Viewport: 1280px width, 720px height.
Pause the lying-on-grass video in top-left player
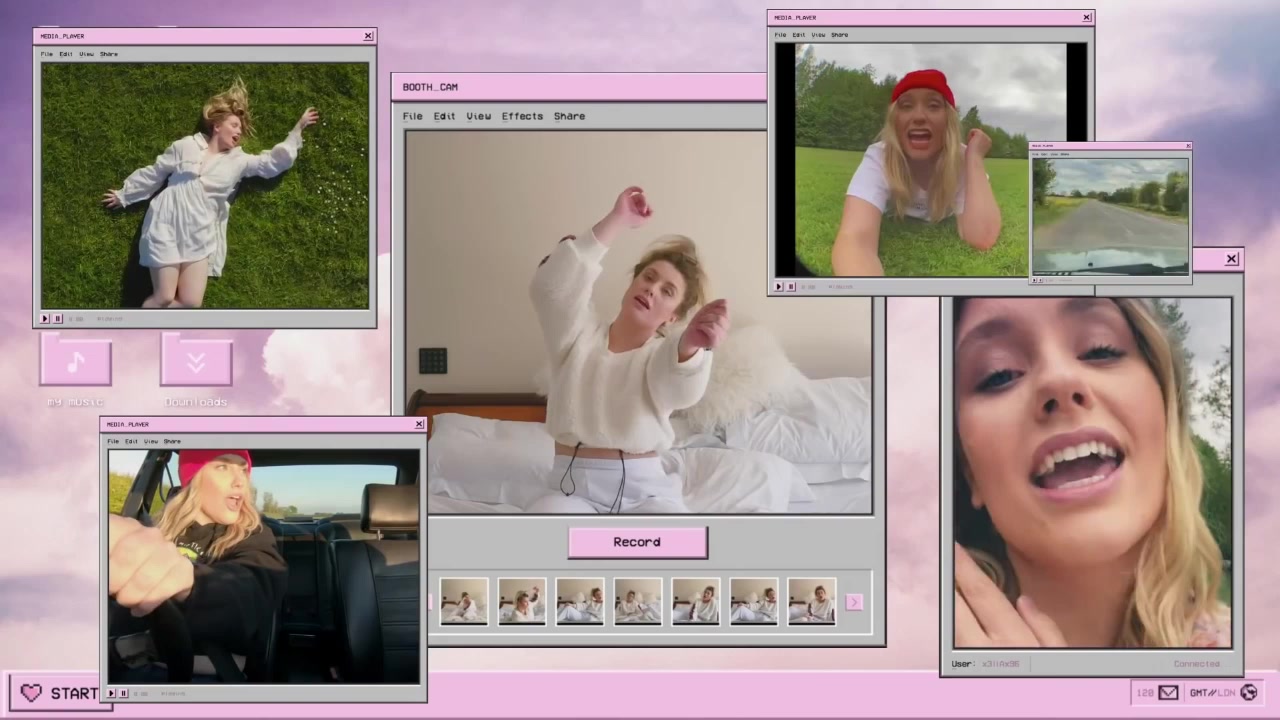(x=57, y=318)
